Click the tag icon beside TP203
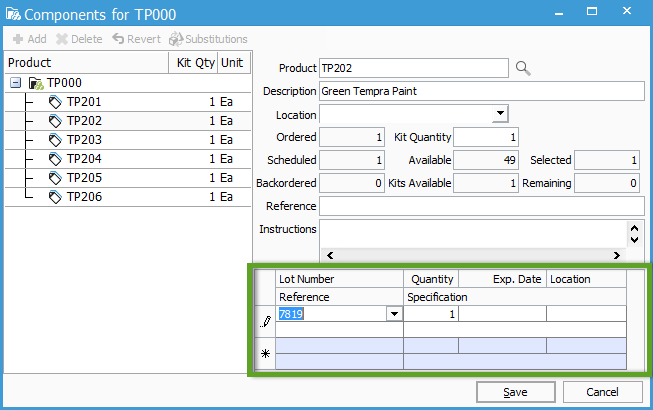Screen dimensions: 653x410 (55, 140)
